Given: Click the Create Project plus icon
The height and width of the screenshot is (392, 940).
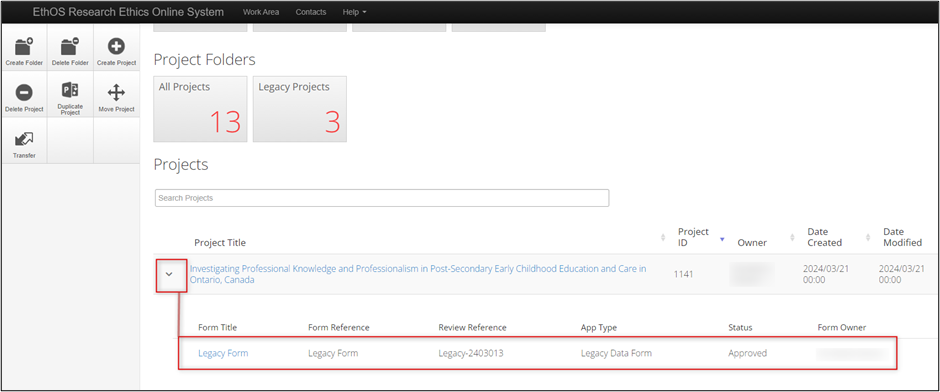Looking at the screenshot, I should (116, 47).
